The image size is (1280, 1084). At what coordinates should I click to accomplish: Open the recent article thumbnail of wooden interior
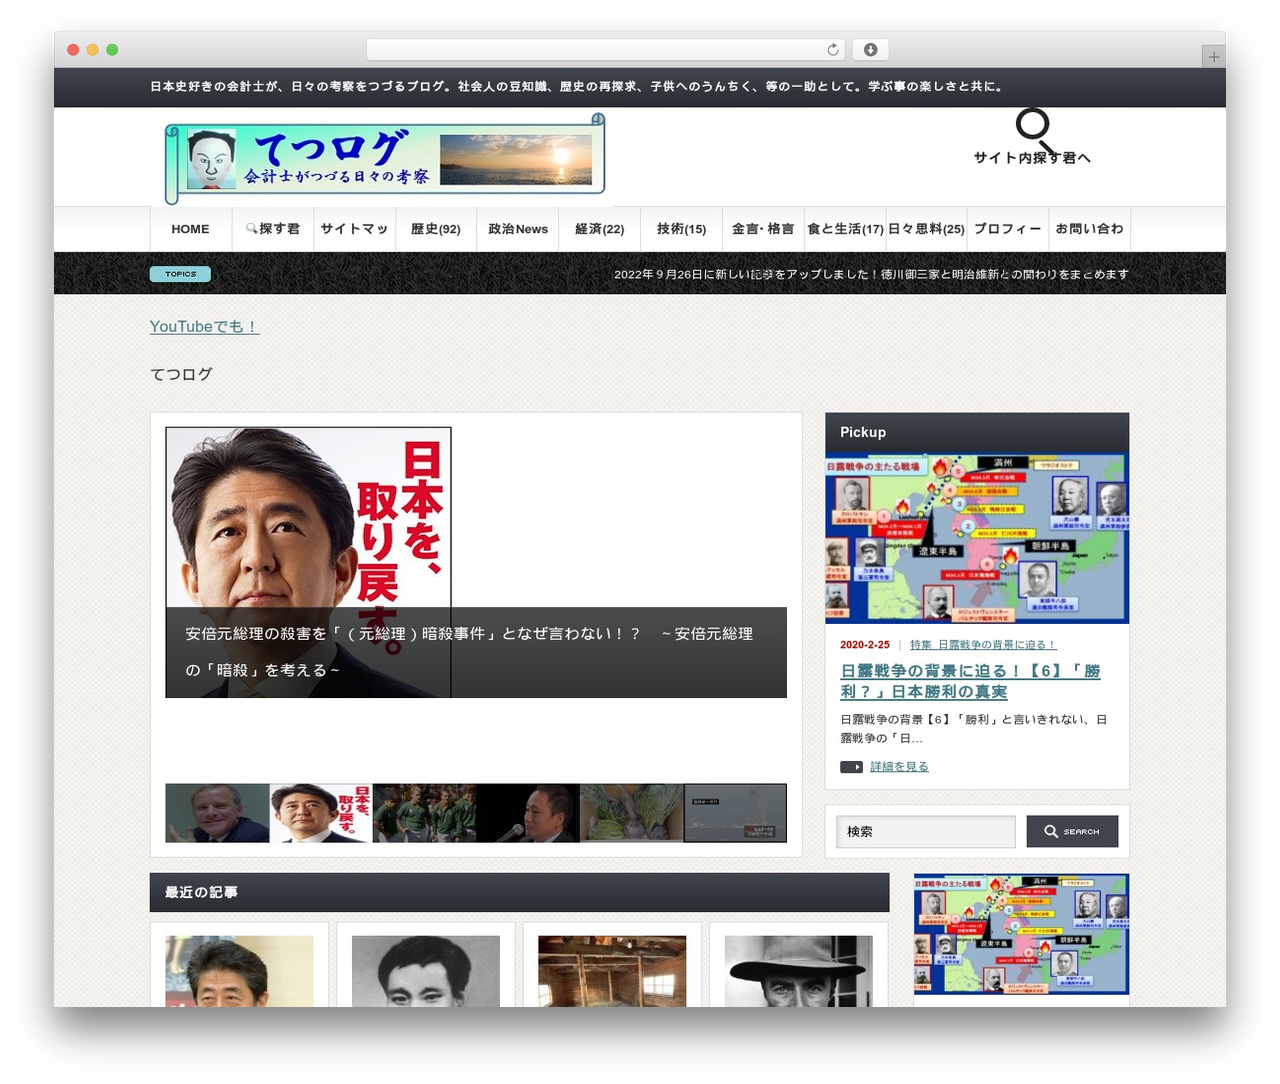[612, 971]
